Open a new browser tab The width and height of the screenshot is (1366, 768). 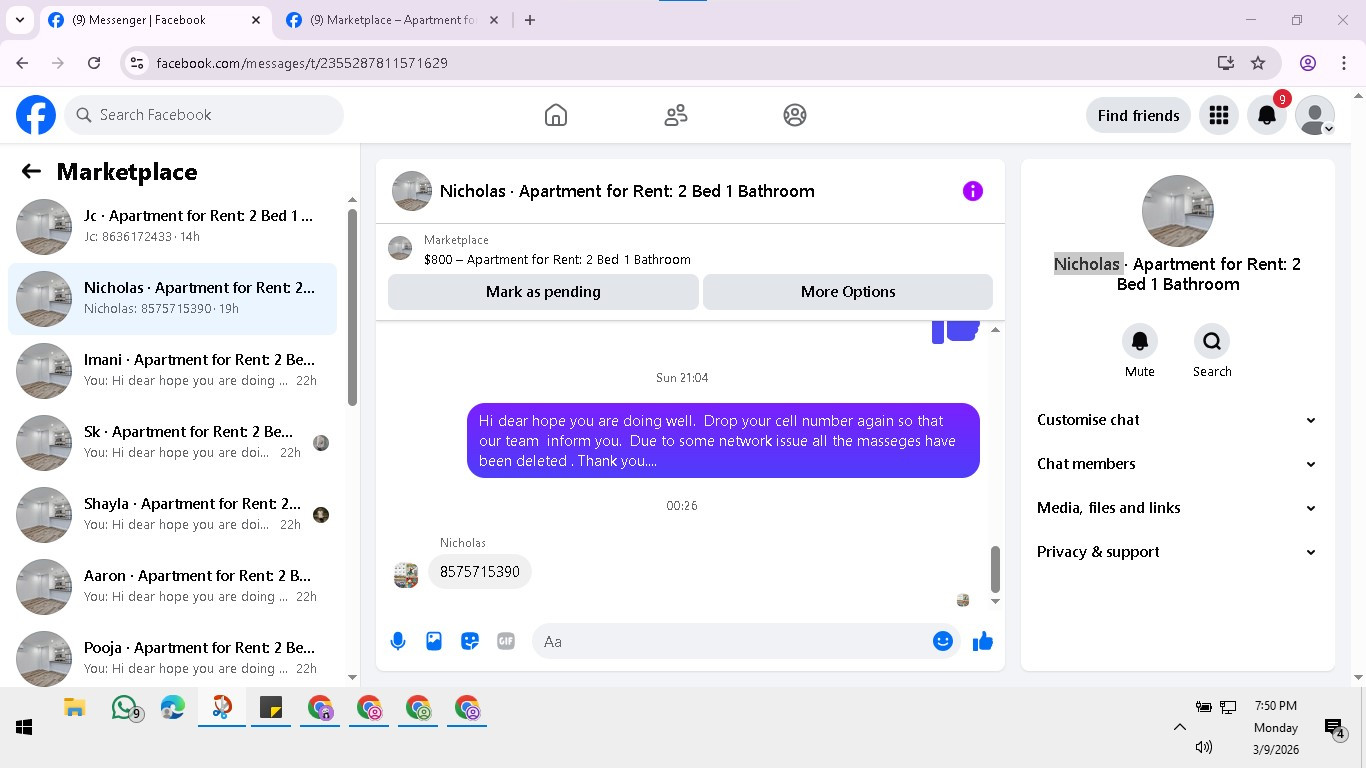point(530,20)
